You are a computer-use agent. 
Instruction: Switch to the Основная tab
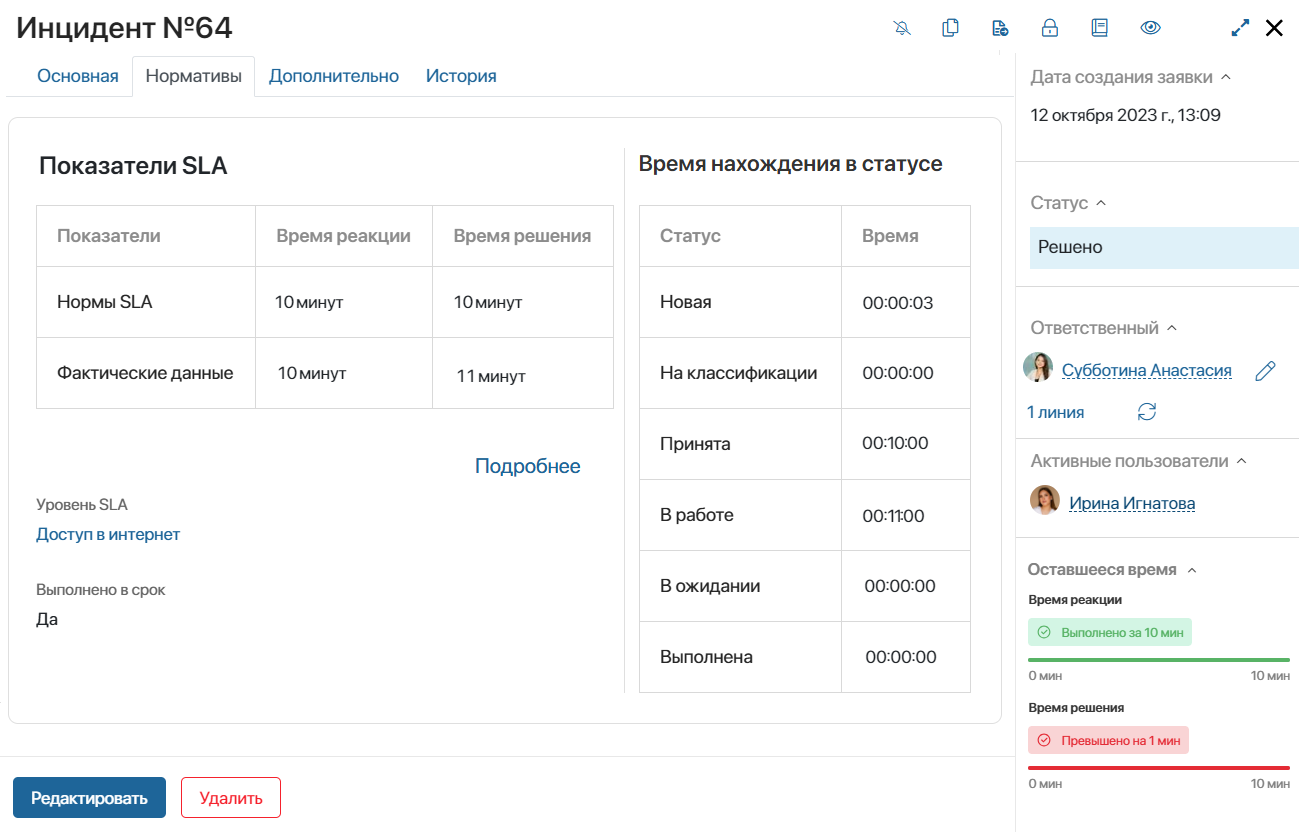(x=78, y=76)
